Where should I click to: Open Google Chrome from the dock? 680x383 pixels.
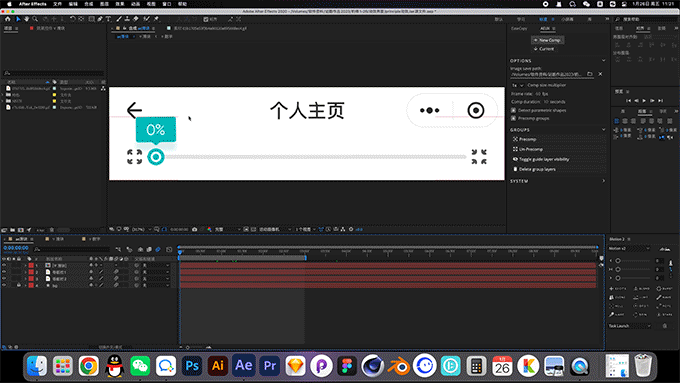(x=88, y=366)
